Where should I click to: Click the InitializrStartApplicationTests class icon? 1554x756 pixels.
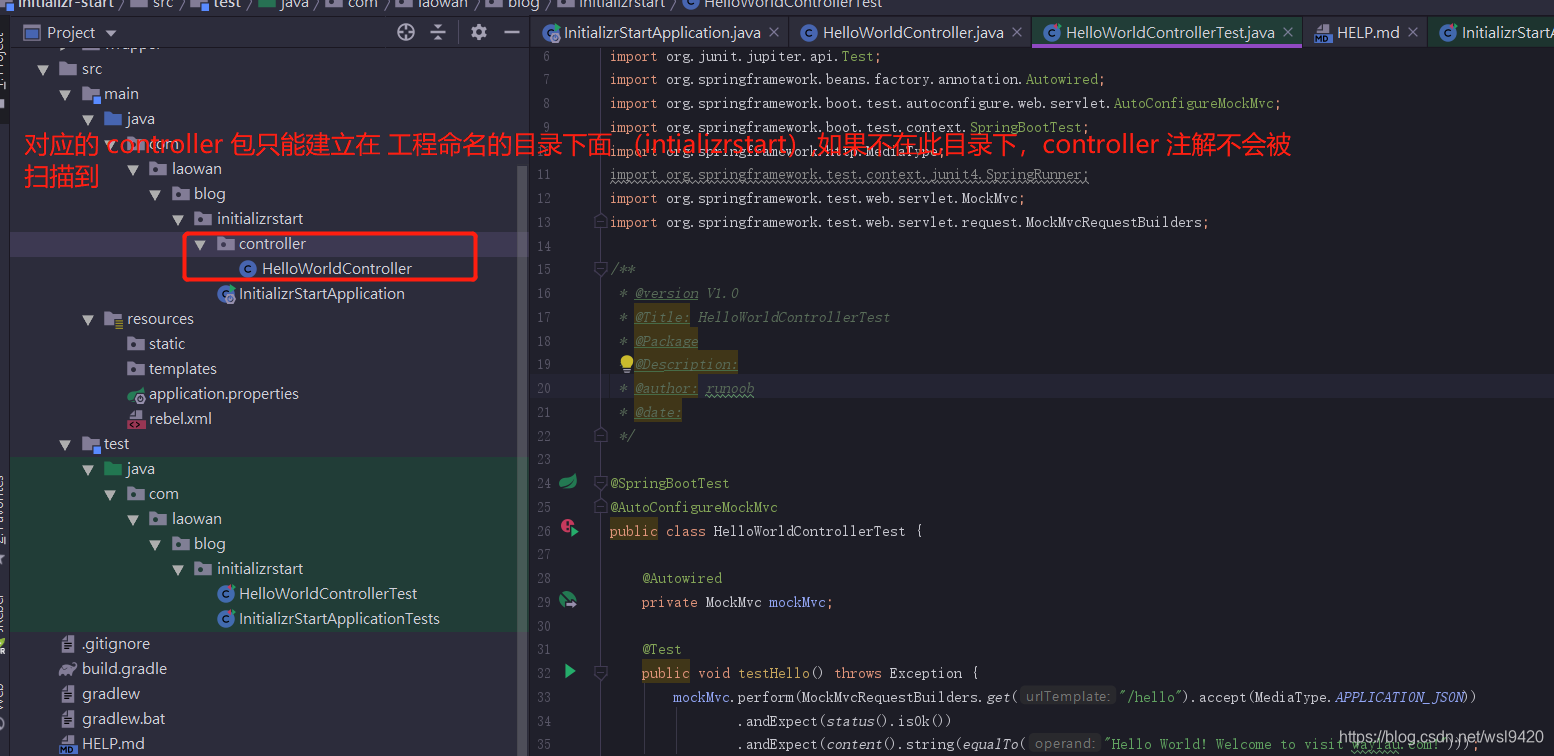point(227,619)
